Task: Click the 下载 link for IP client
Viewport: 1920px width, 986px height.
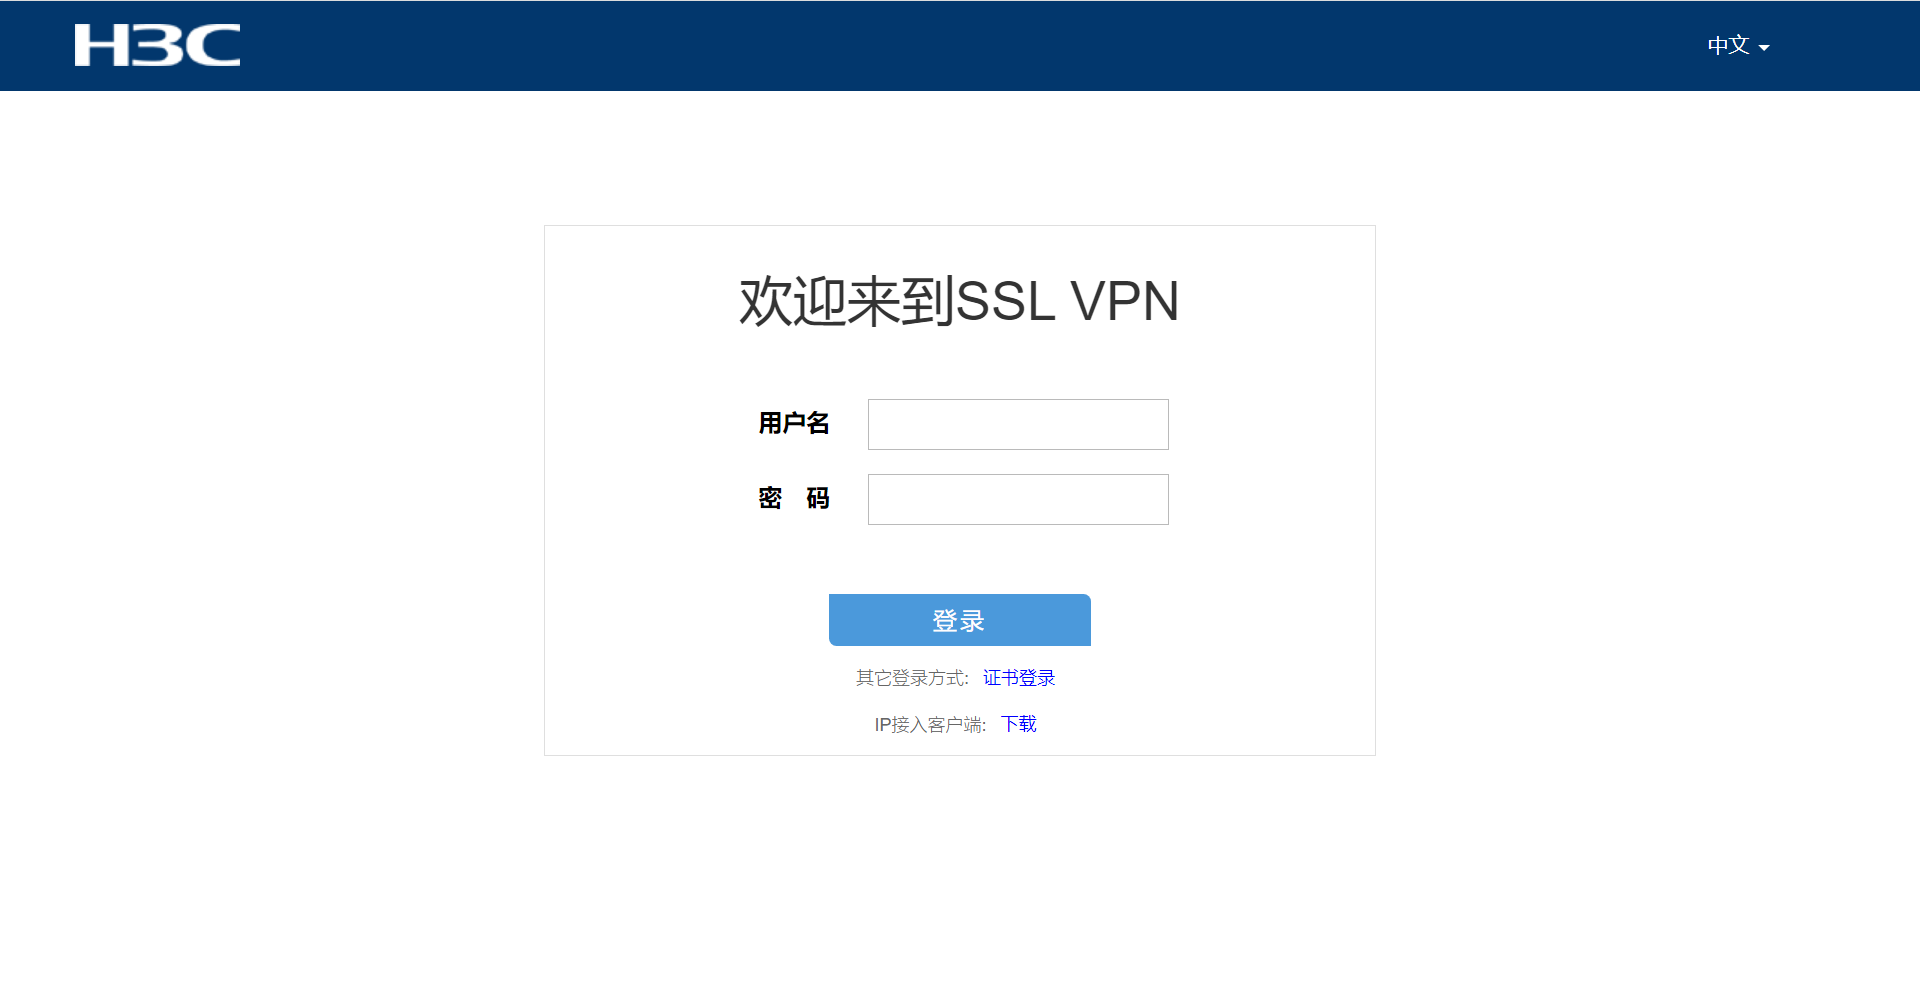Action: tap(1019, 724)
